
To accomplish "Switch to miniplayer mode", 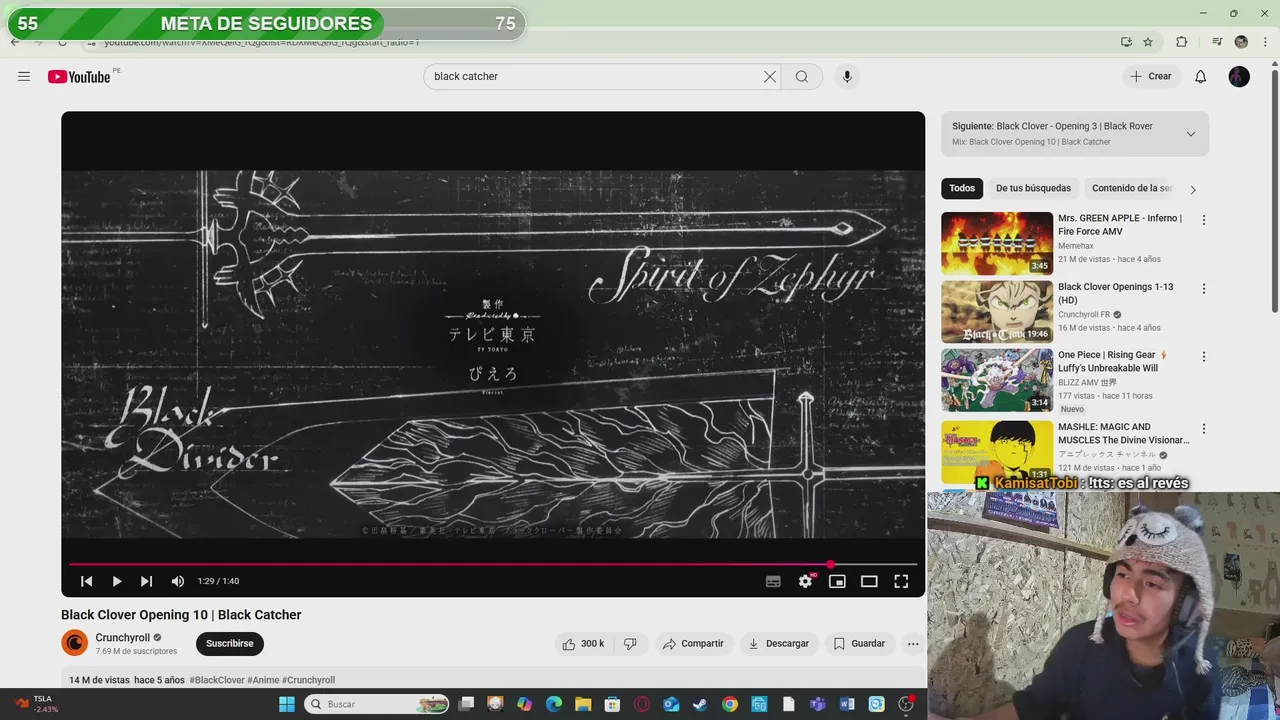I will click(x=837, y=581).
